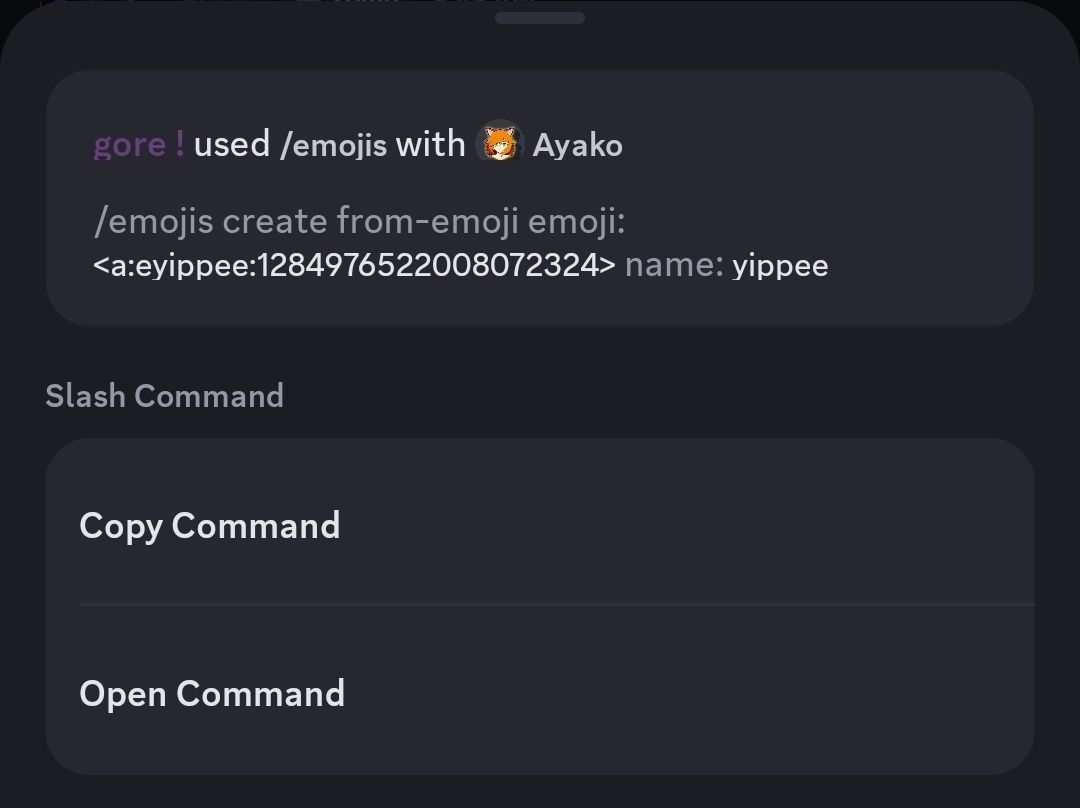The width and height of the screenshot is (1080, 808).
Task: Select Open Command option
Action: (x=540, y=693)
